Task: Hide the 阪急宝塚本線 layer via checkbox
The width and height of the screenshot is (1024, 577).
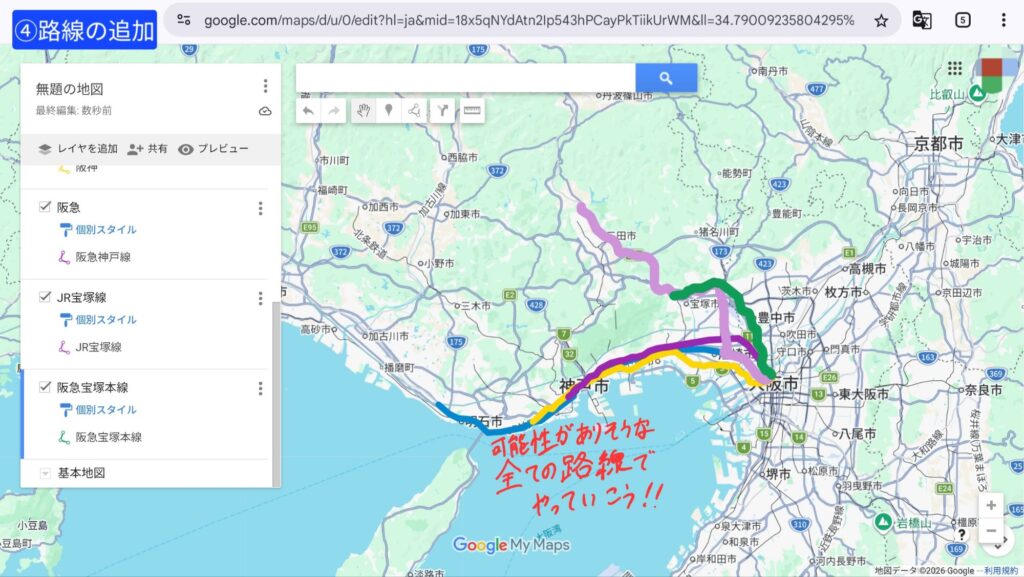Action: coord(45,387)
